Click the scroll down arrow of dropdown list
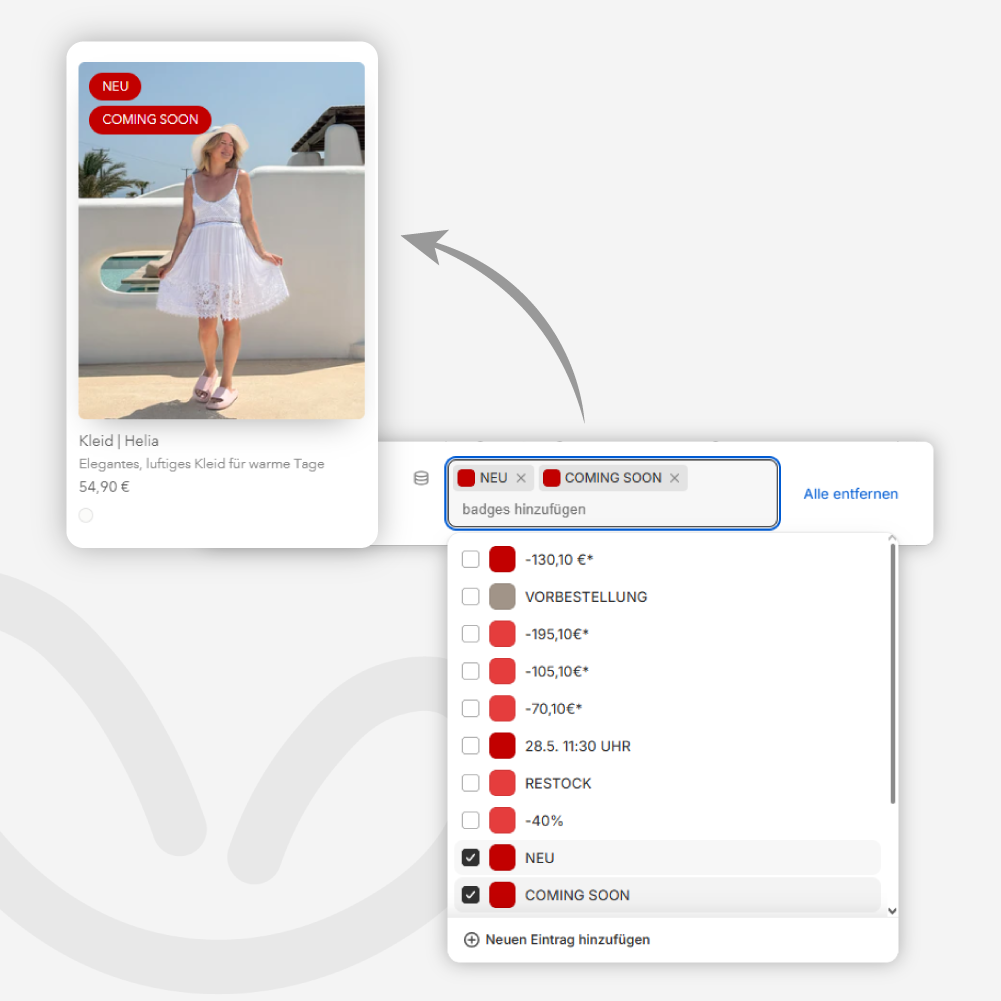Image resolution: width=1001 pixels, height=1001 pixels. tap(892, 911)
